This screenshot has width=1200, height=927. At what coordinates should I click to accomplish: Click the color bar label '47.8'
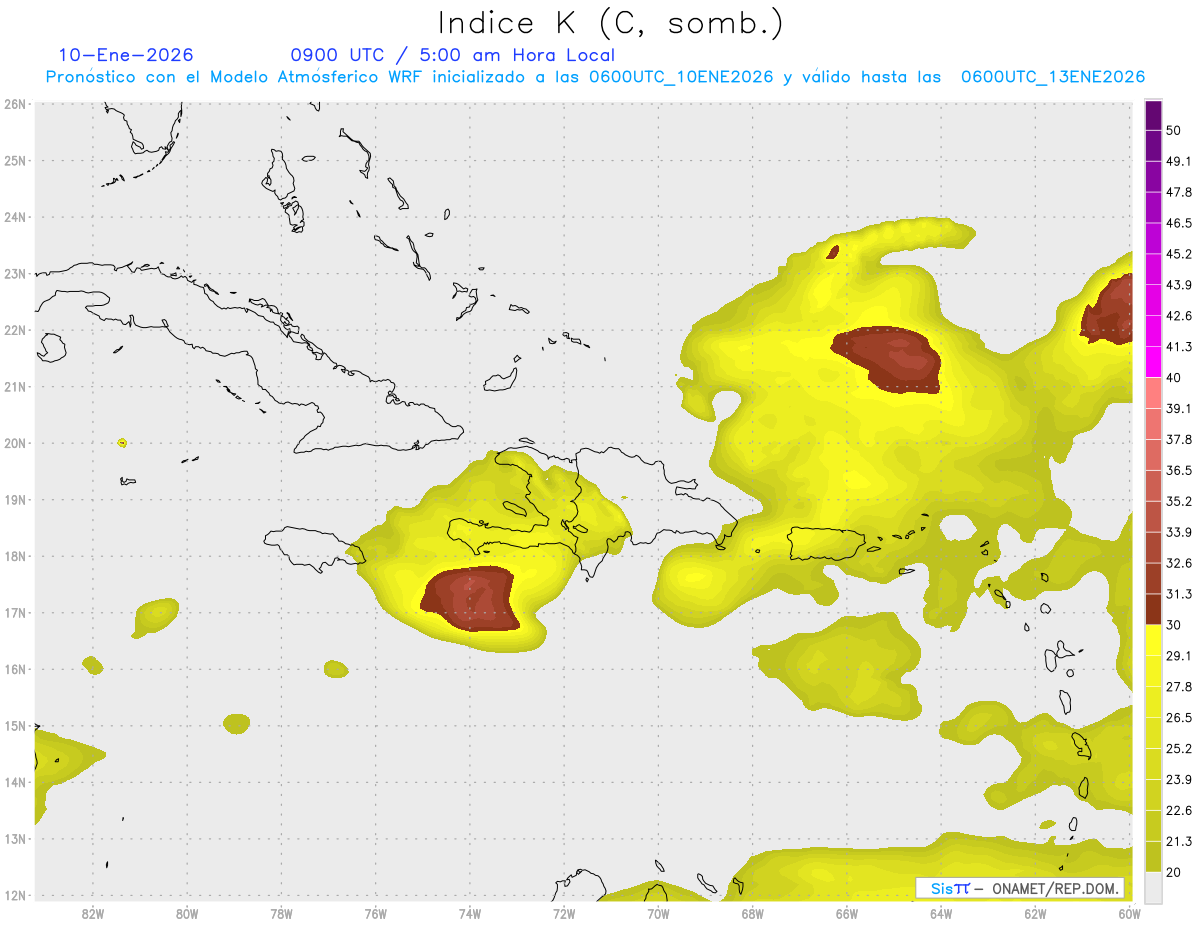[1179, 192]
